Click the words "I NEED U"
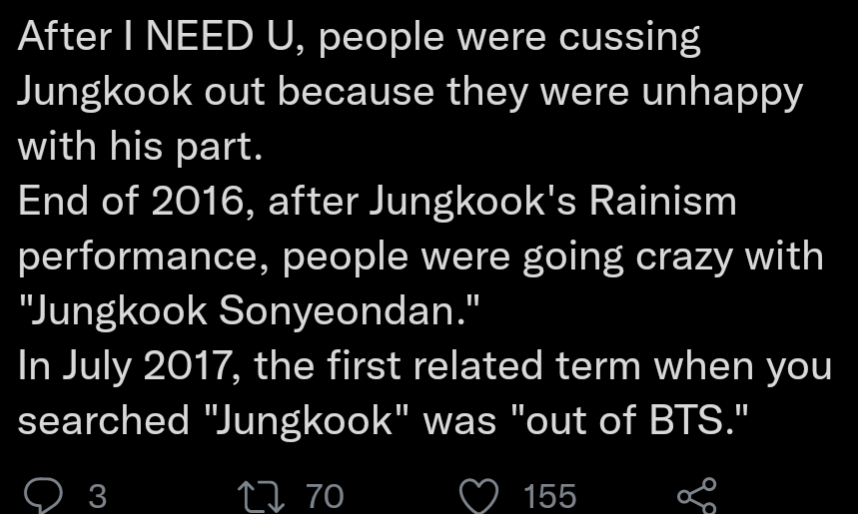The image size is (858, 514). tap(207, 38)
